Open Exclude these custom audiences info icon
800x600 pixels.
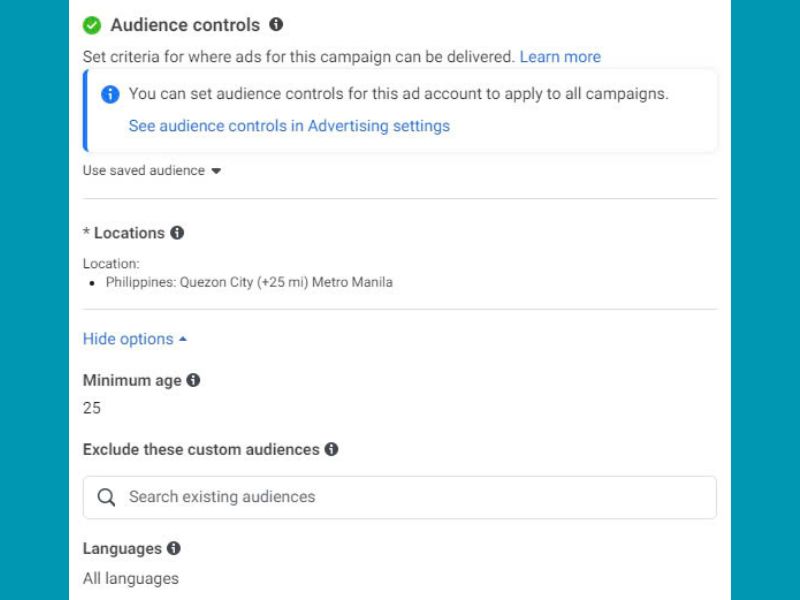point(331,449)
